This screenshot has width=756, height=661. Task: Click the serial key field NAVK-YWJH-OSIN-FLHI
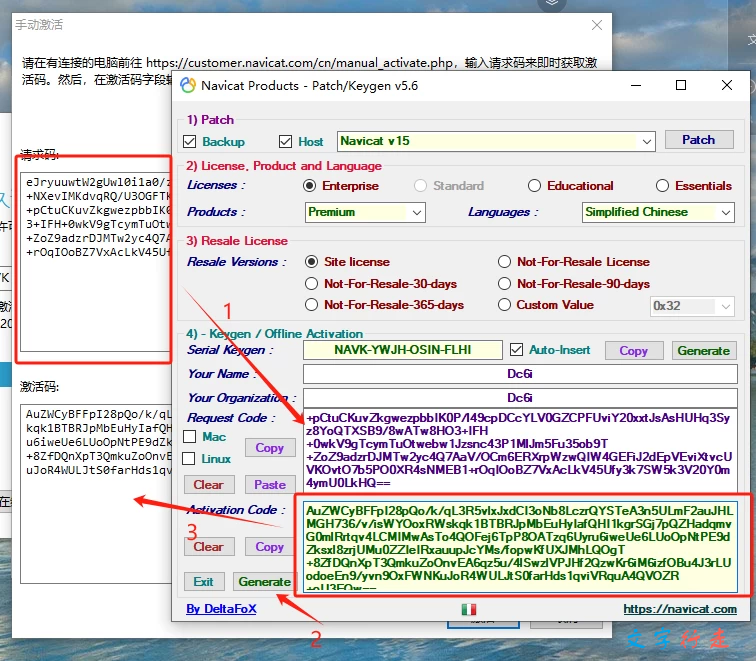[x=403, y=350]
